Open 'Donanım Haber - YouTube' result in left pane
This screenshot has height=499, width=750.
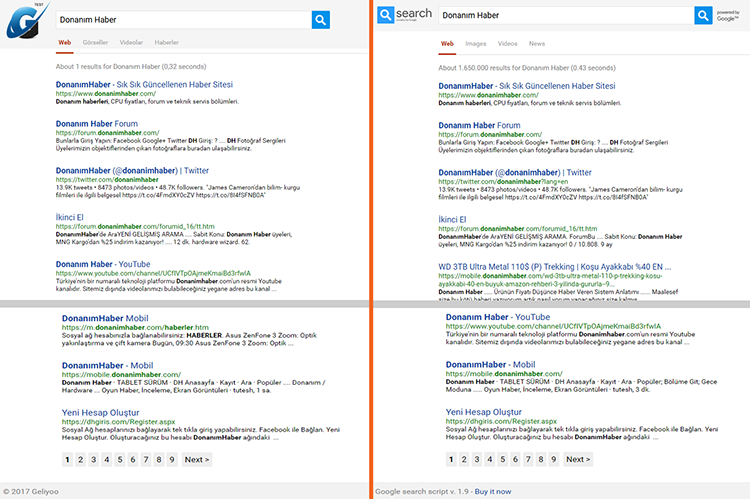[x=103, y=264]
